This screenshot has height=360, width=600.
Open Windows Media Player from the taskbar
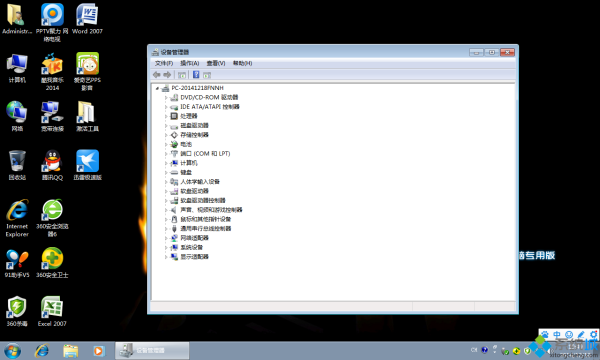click(98, 350)
